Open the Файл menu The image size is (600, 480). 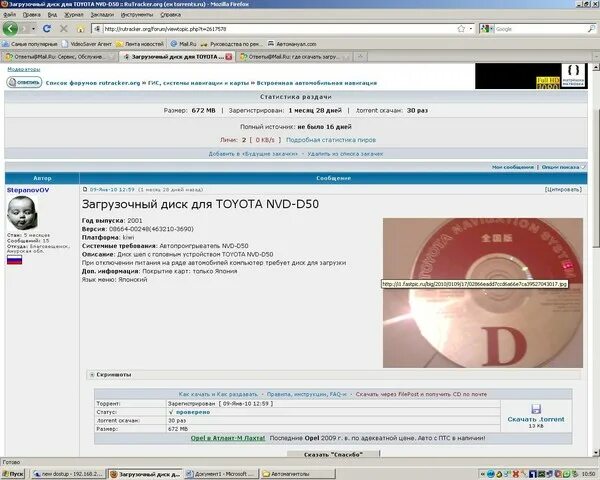[x=10, y=15]
